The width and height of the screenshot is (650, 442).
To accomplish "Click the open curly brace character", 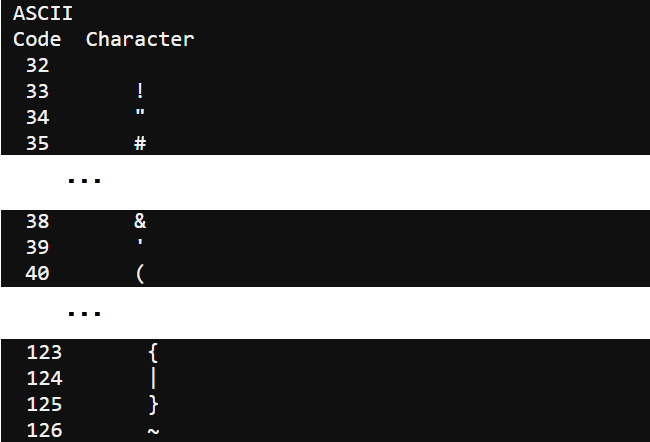I will 153,352.
